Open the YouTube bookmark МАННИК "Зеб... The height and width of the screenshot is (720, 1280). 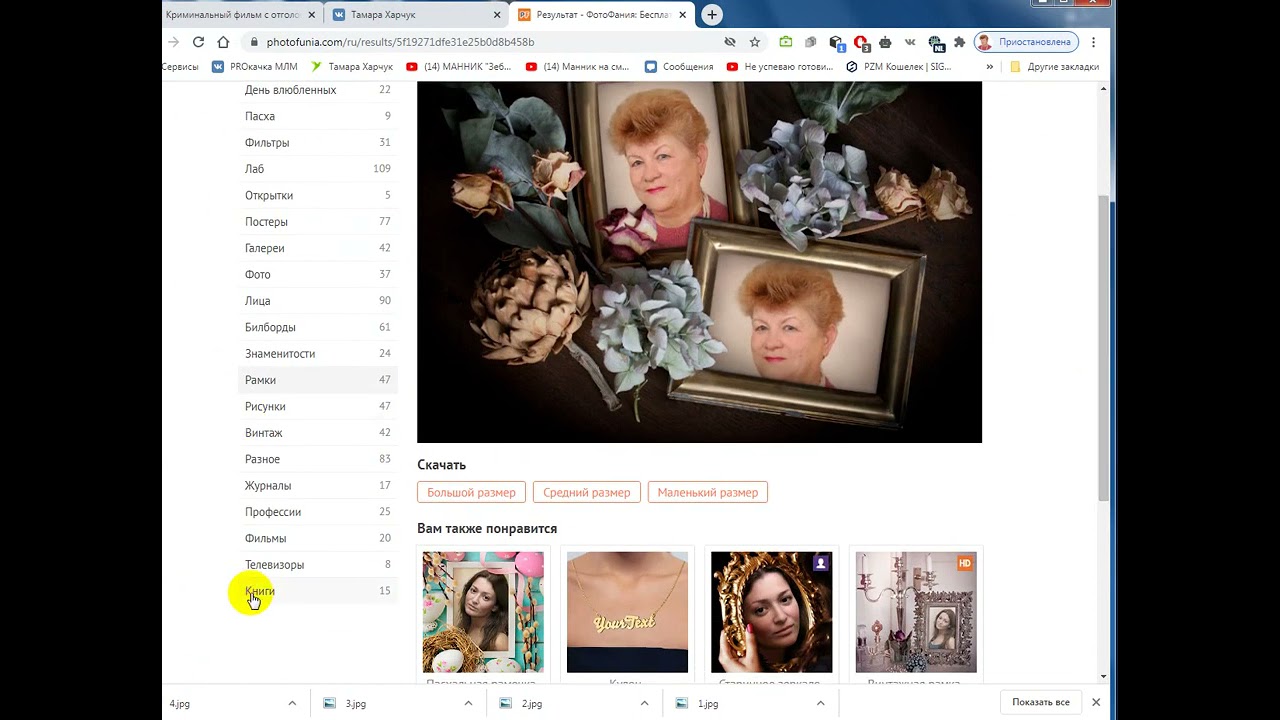pos(458,67)
